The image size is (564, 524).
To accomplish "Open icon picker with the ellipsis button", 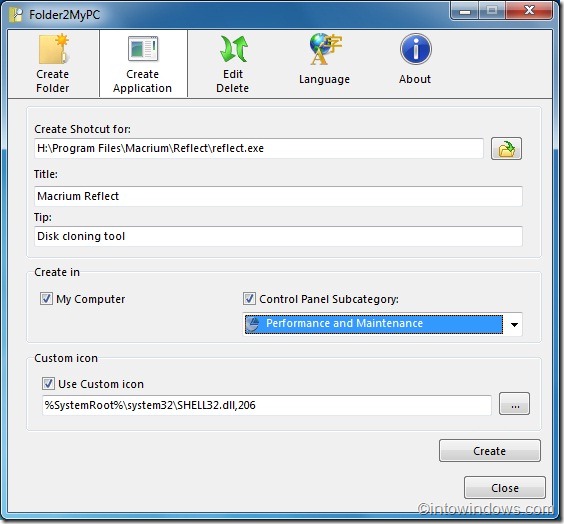I will [514, 404].
